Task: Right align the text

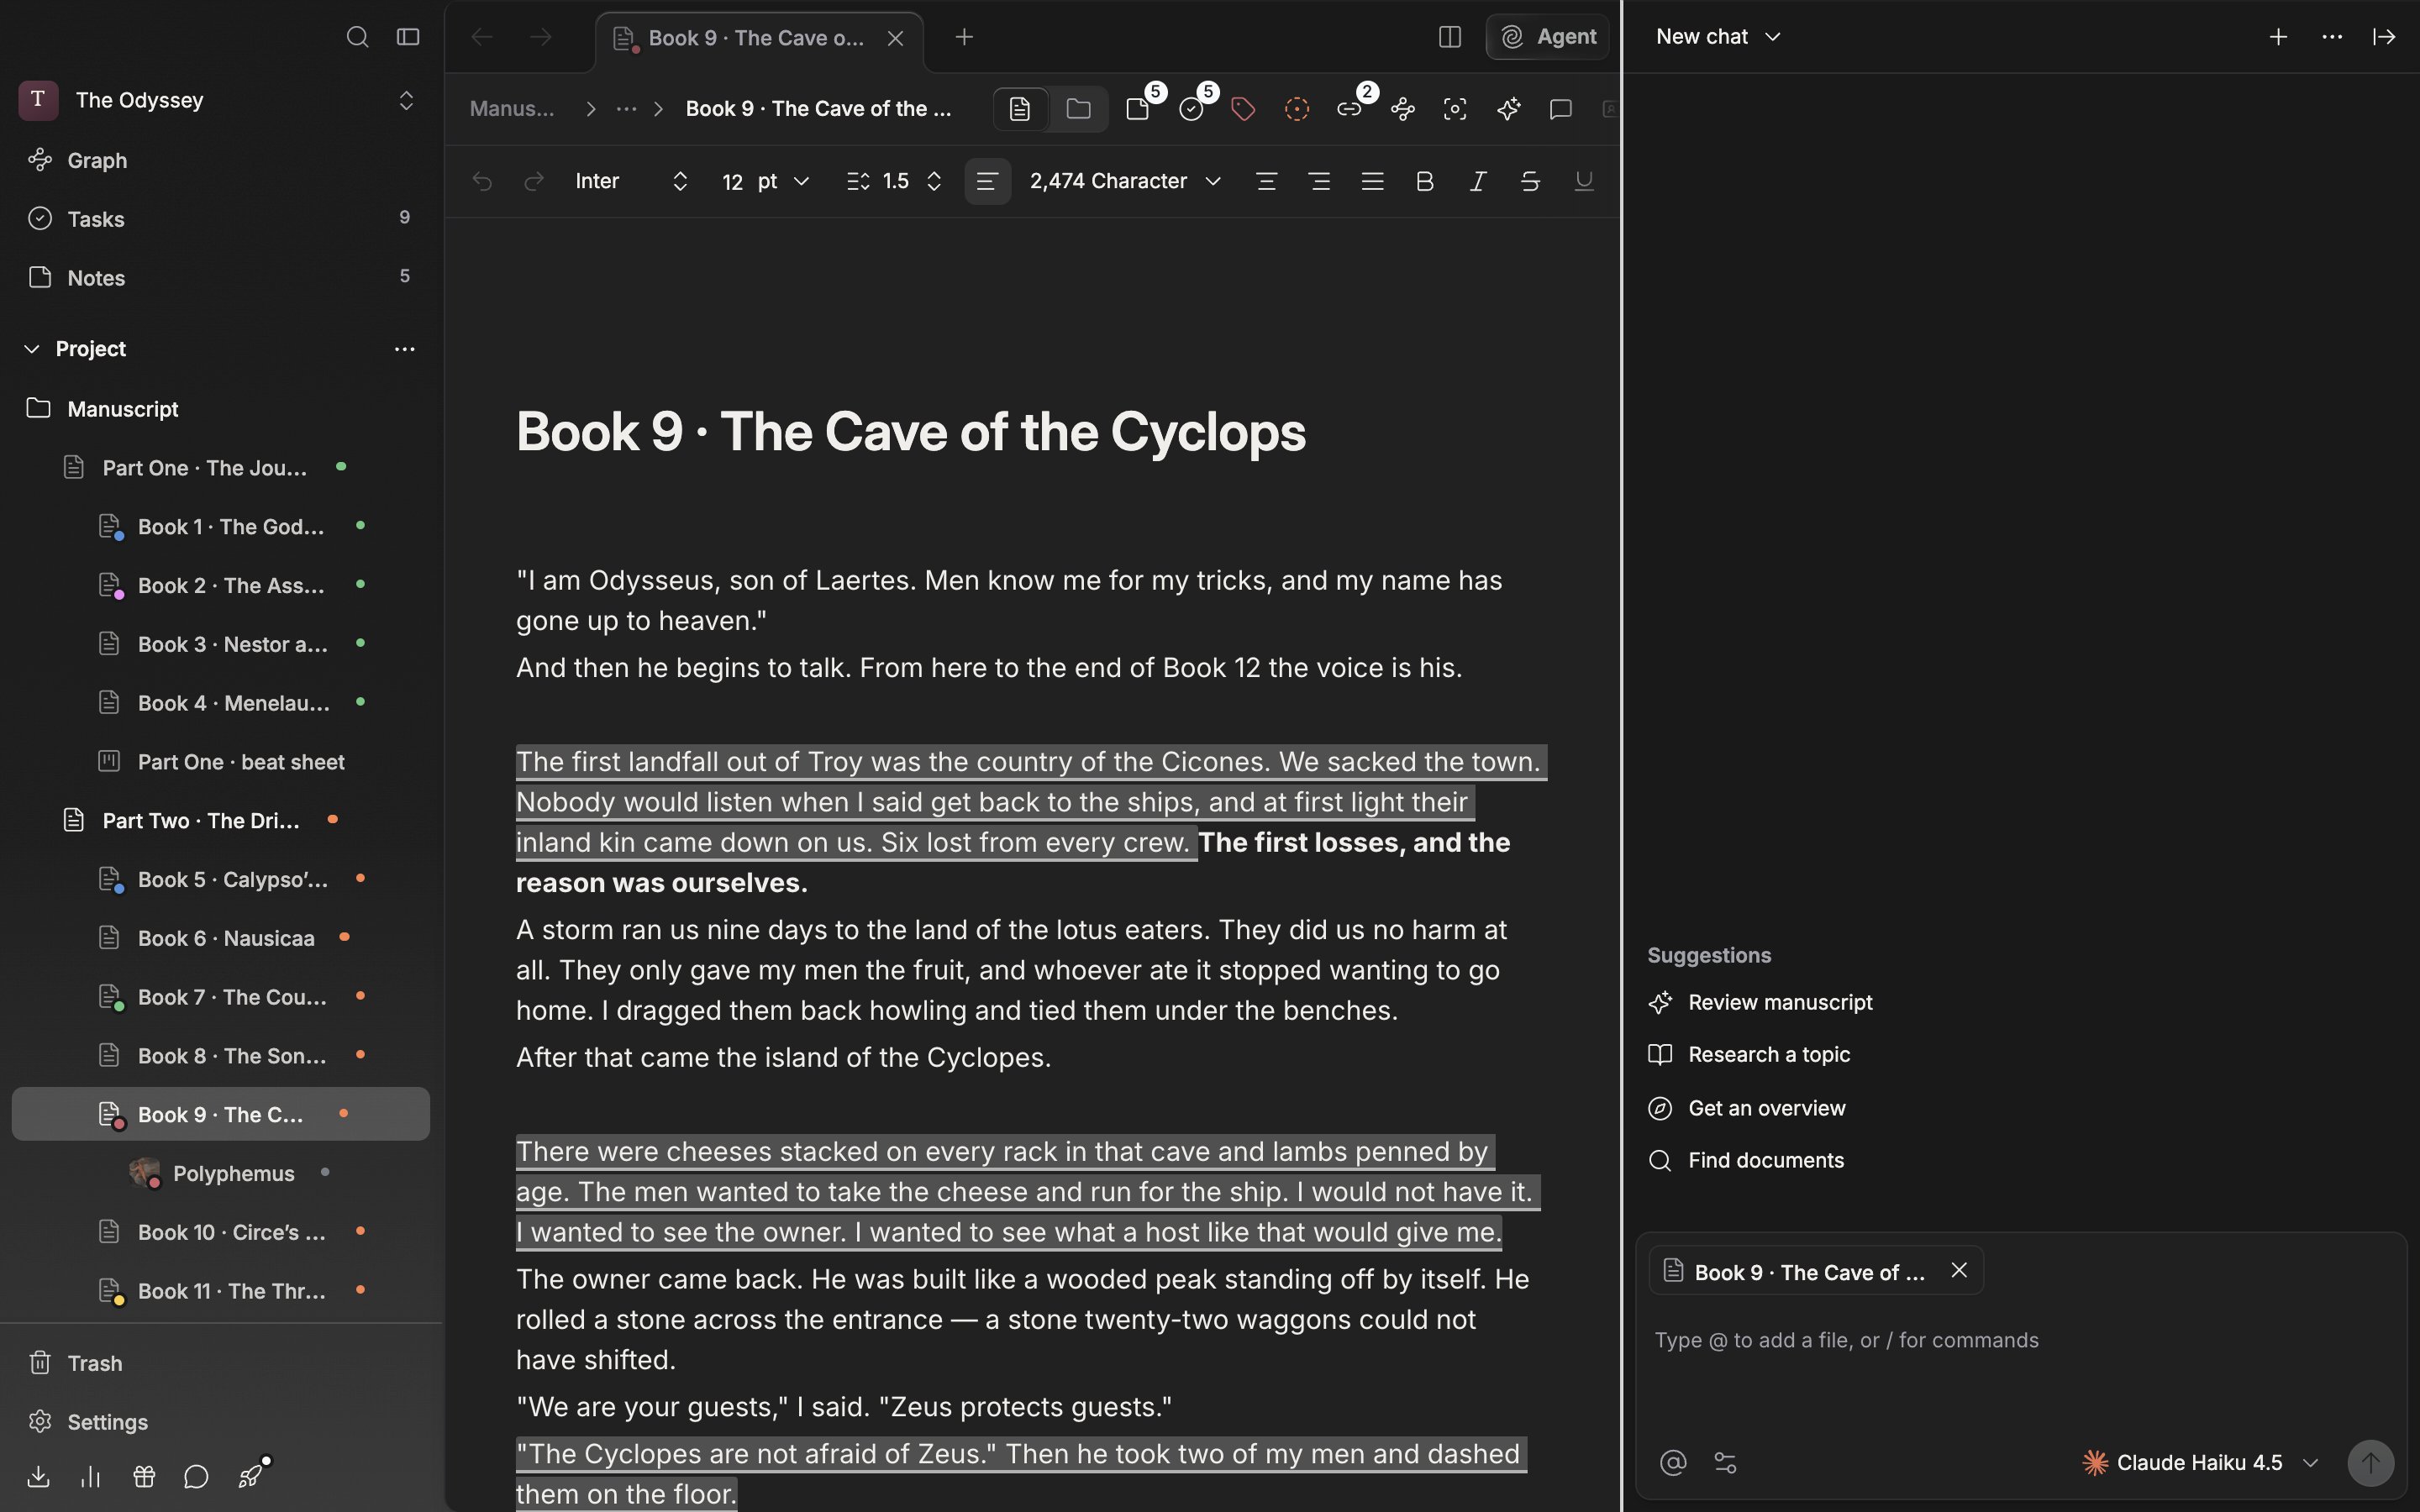Action: [x=1319, y=181]
